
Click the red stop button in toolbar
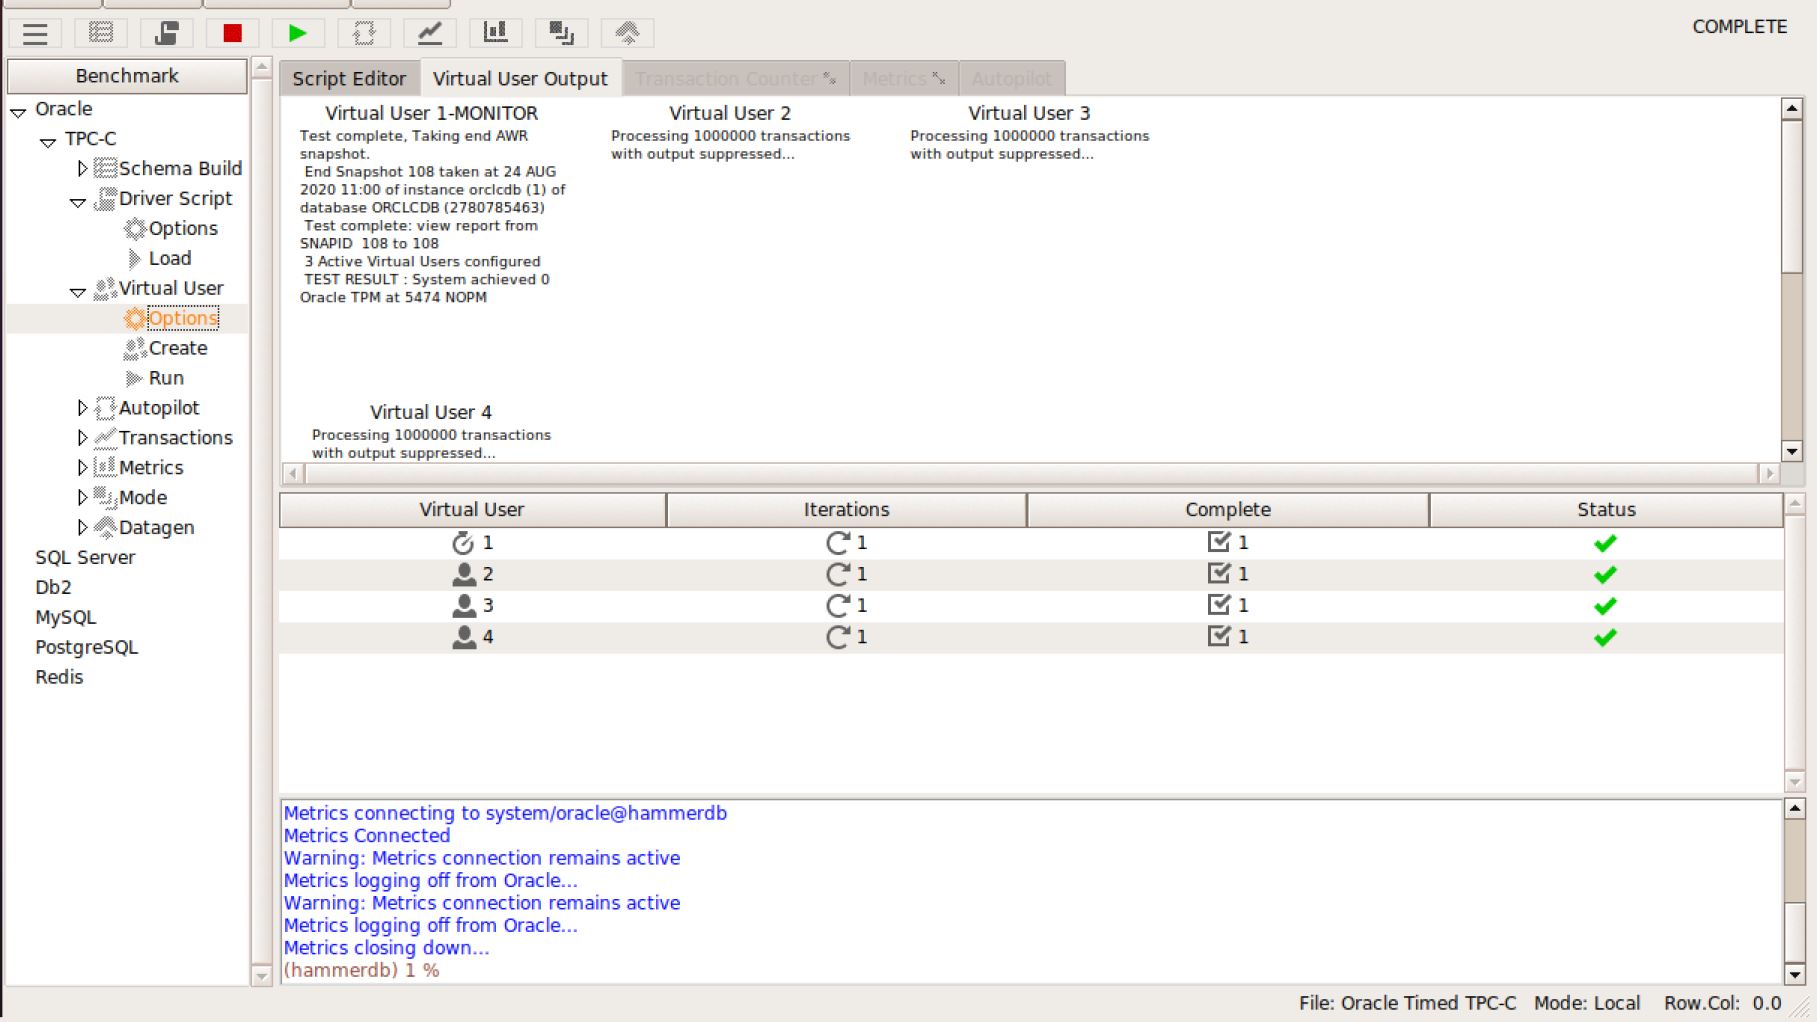[232, 33]
